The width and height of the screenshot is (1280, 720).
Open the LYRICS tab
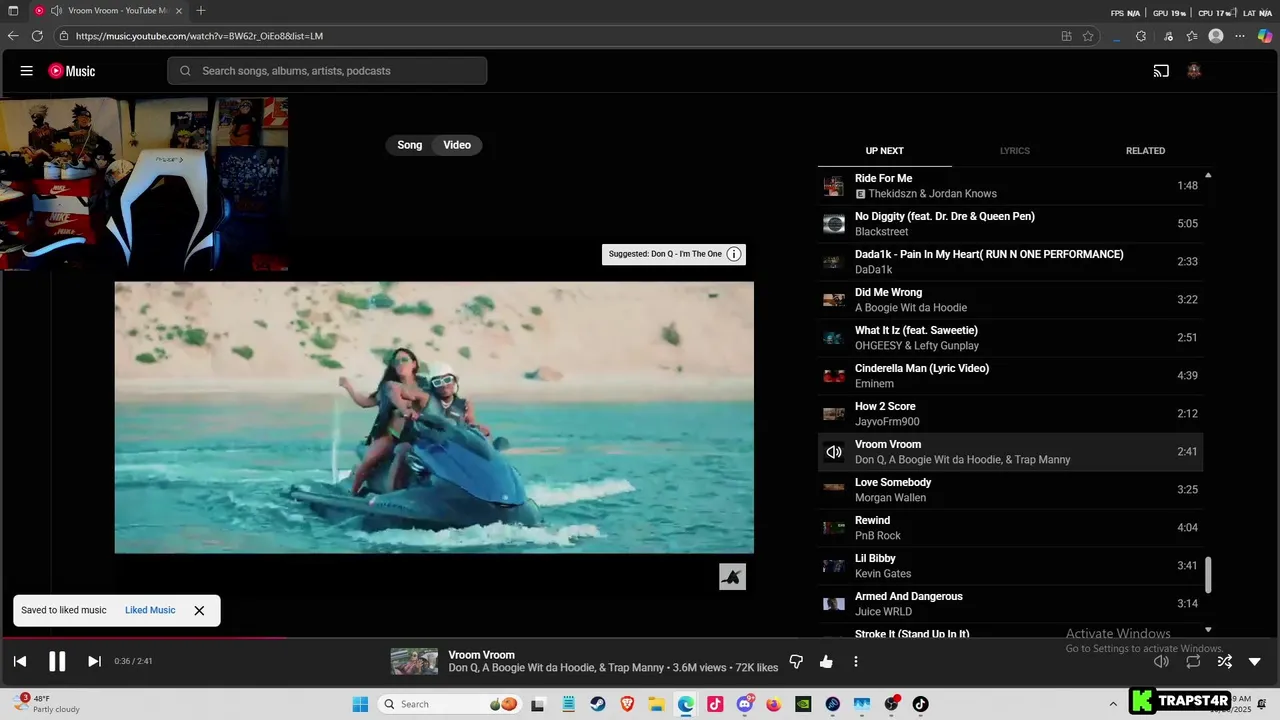[x=1014, y=151]
